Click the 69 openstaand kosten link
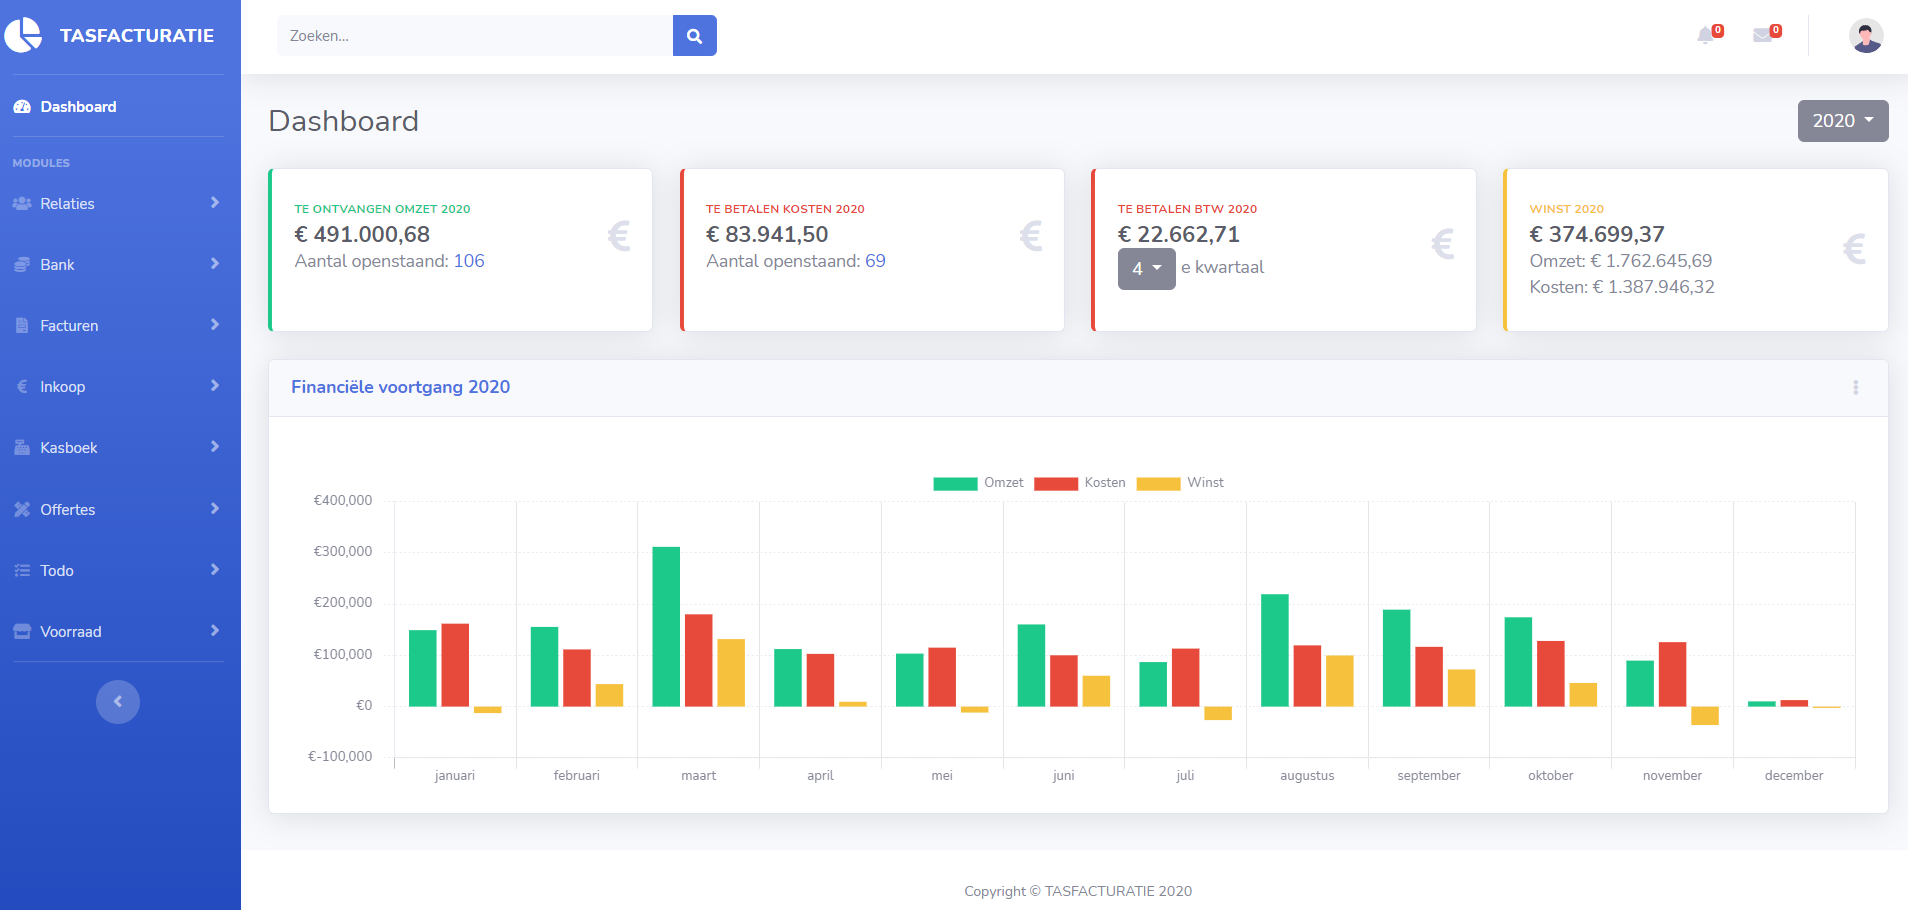This screenshot has height=910, width=1908. (875, 261)
